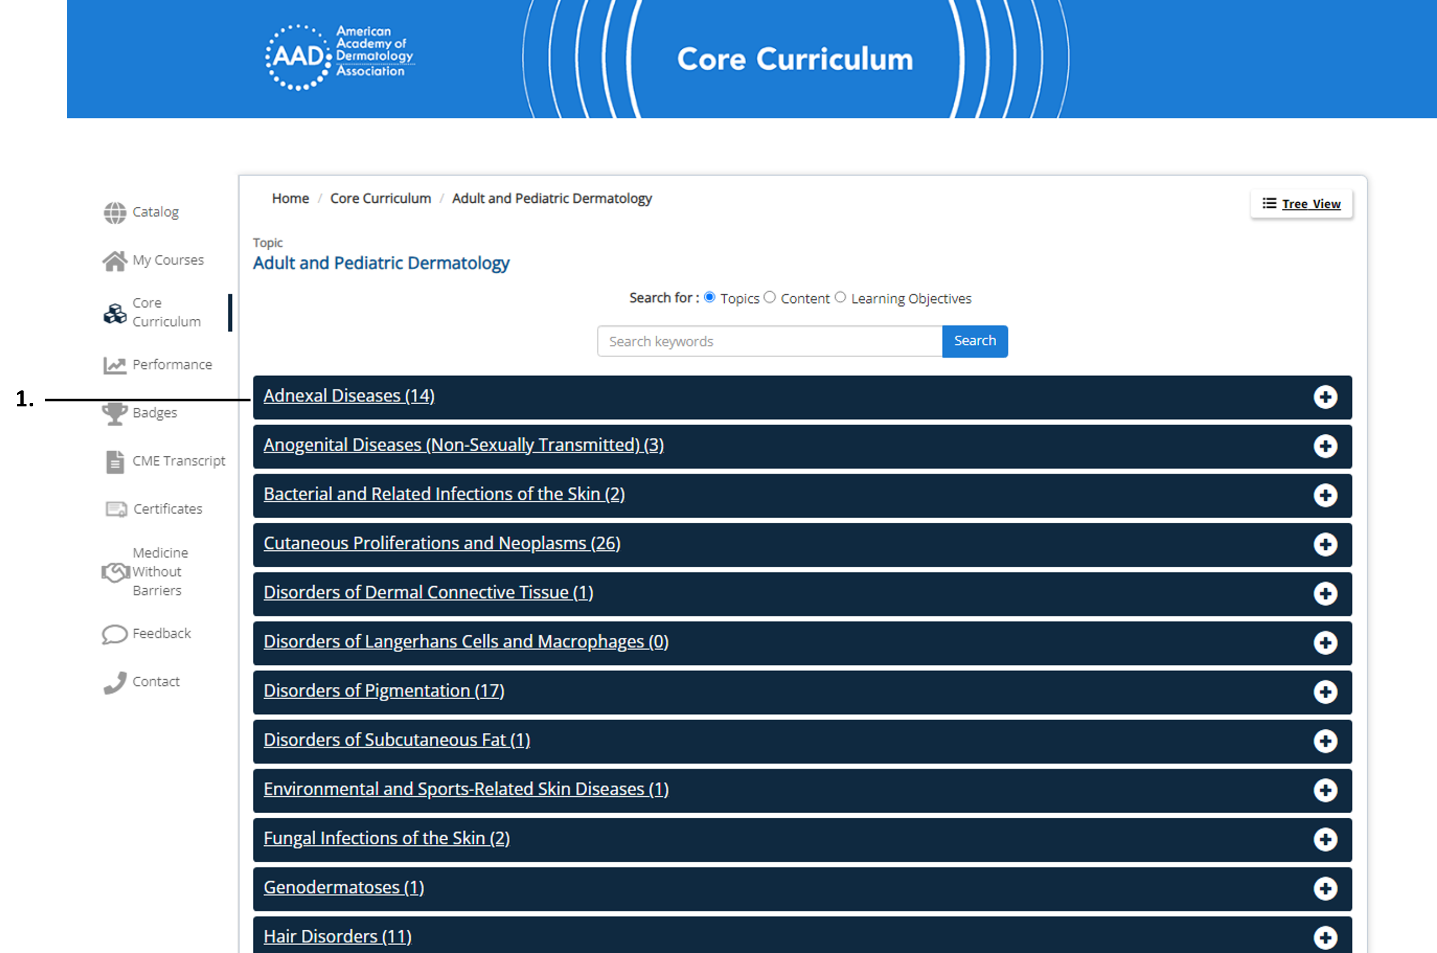The height and width of the screenshot is (953, 1437).
Task: Click the CME Transcript document icon
Action: coord(115,461)
